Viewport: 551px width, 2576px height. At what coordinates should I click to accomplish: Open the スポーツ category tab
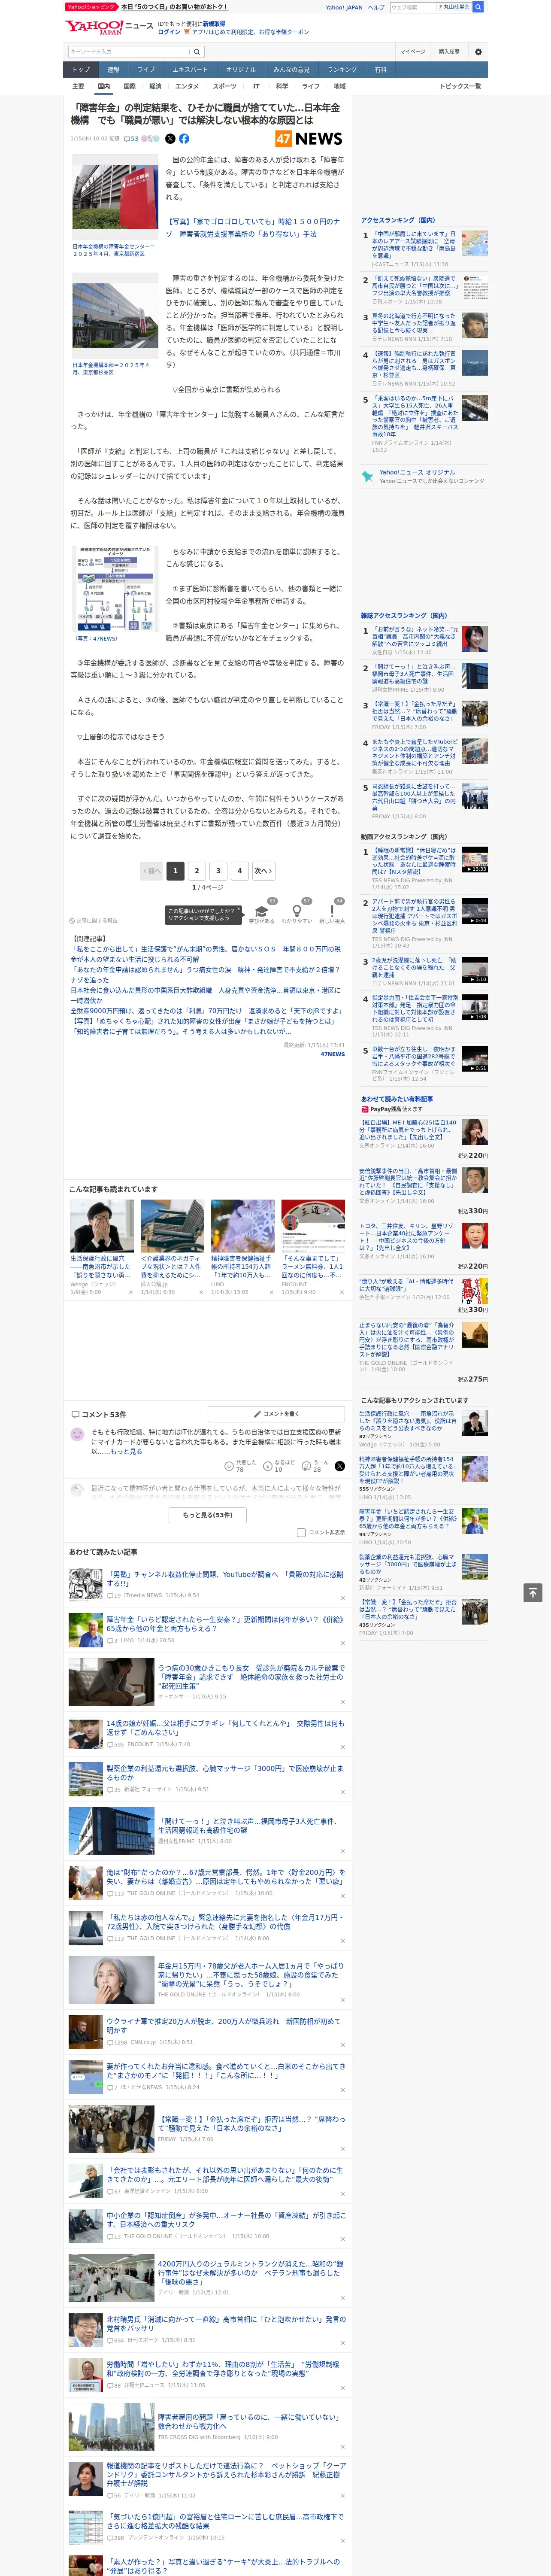(x=225, y=86)
